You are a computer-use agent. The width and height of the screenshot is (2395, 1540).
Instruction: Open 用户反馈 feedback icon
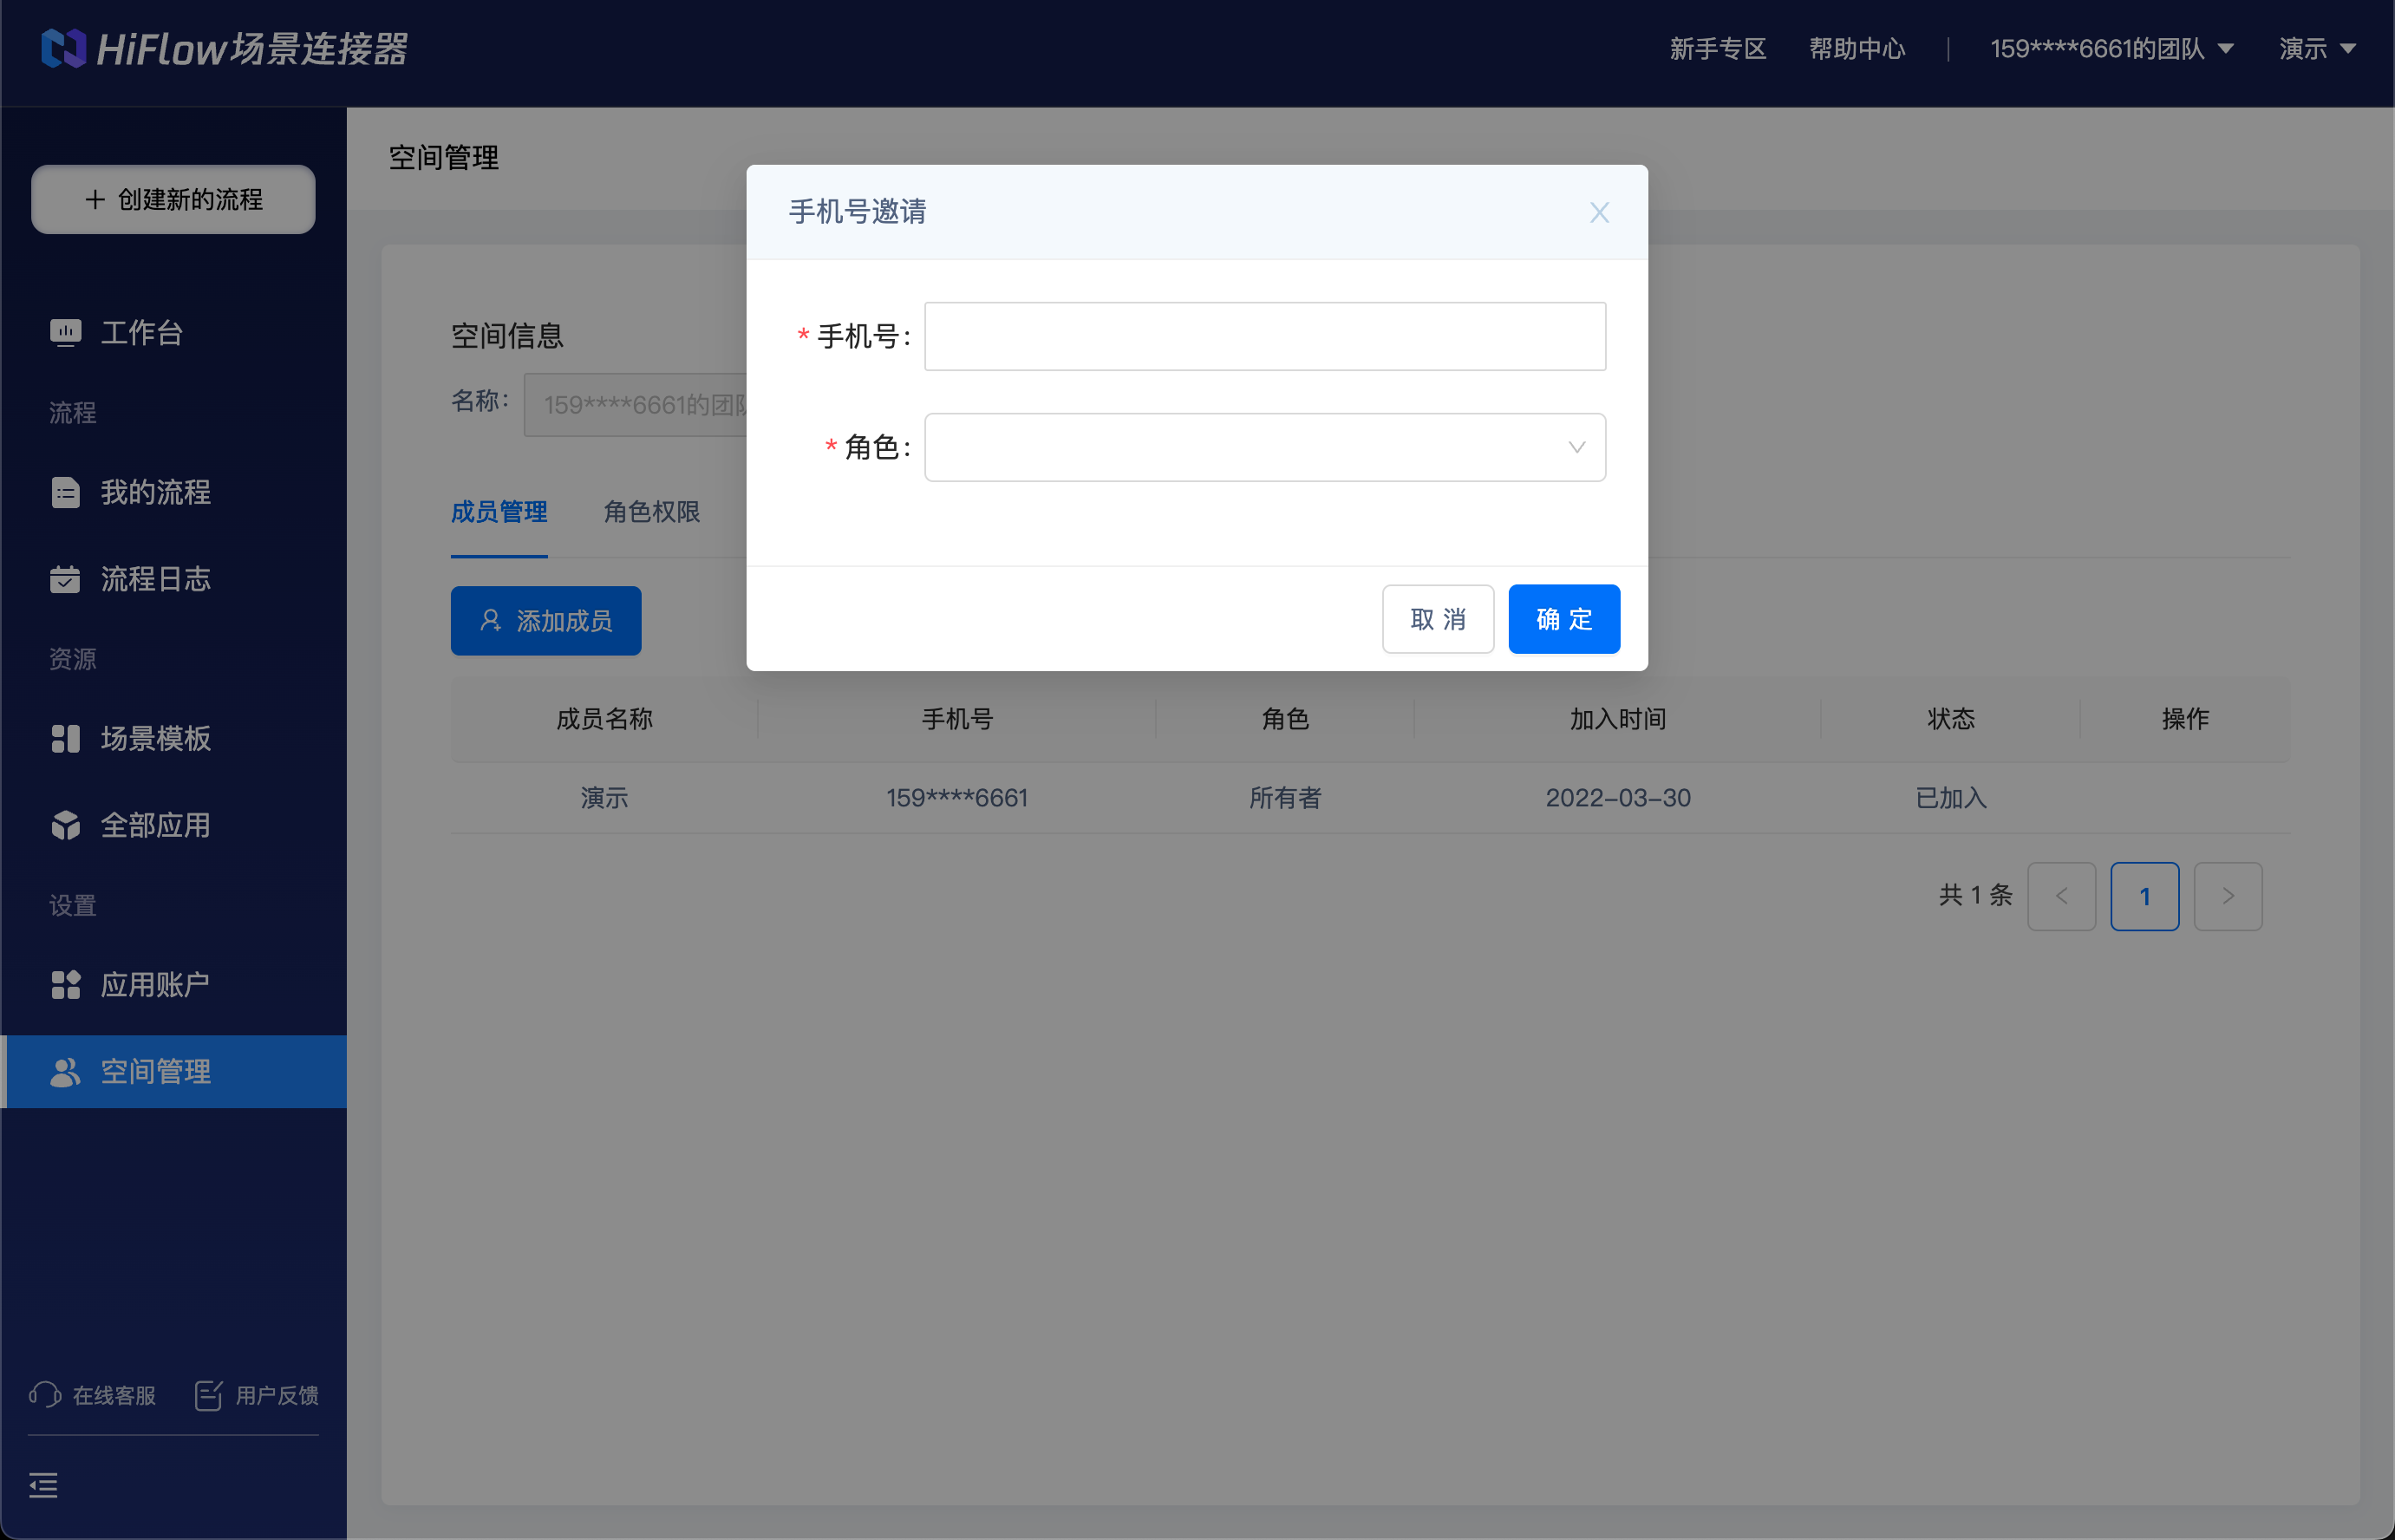click(x=208, y=1395)
